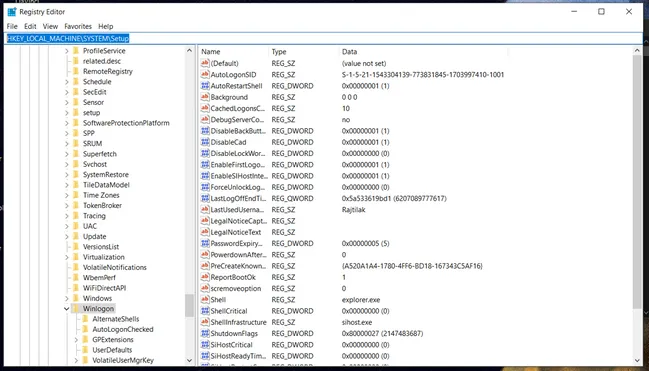Open the View menu
649x371 pixels.
(x=50, y=26)
